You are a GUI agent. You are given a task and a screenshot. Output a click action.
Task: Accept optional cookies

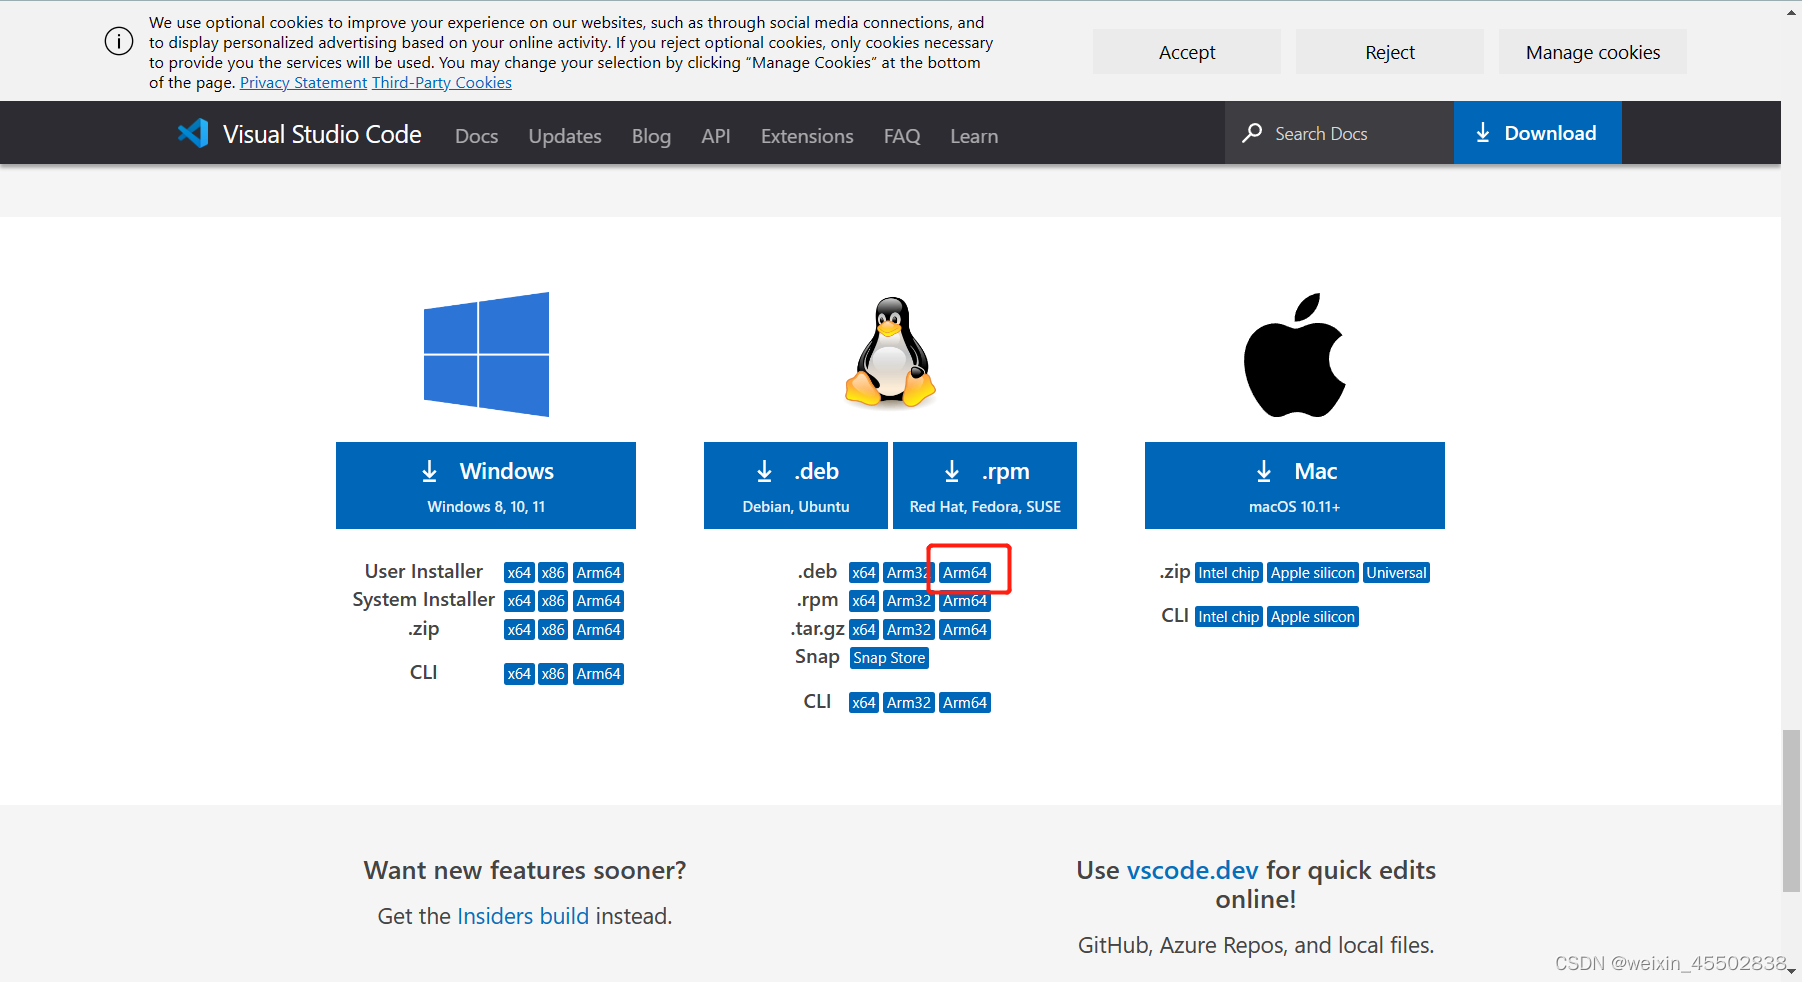(x=1187, y=52)
